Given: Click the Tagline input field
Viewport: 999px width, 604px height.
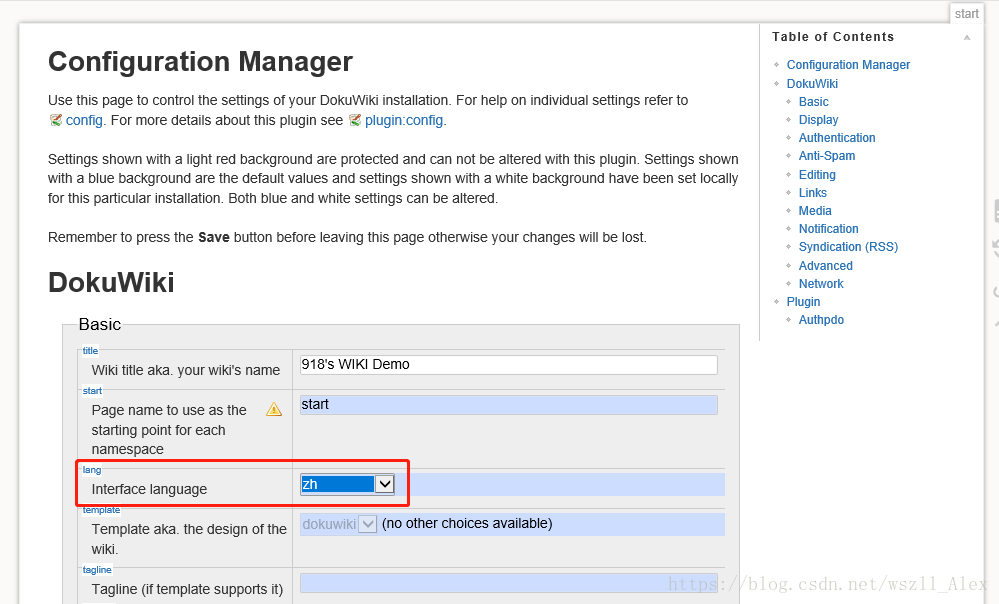Looking at the screenshot, I should tap(508, 583).
